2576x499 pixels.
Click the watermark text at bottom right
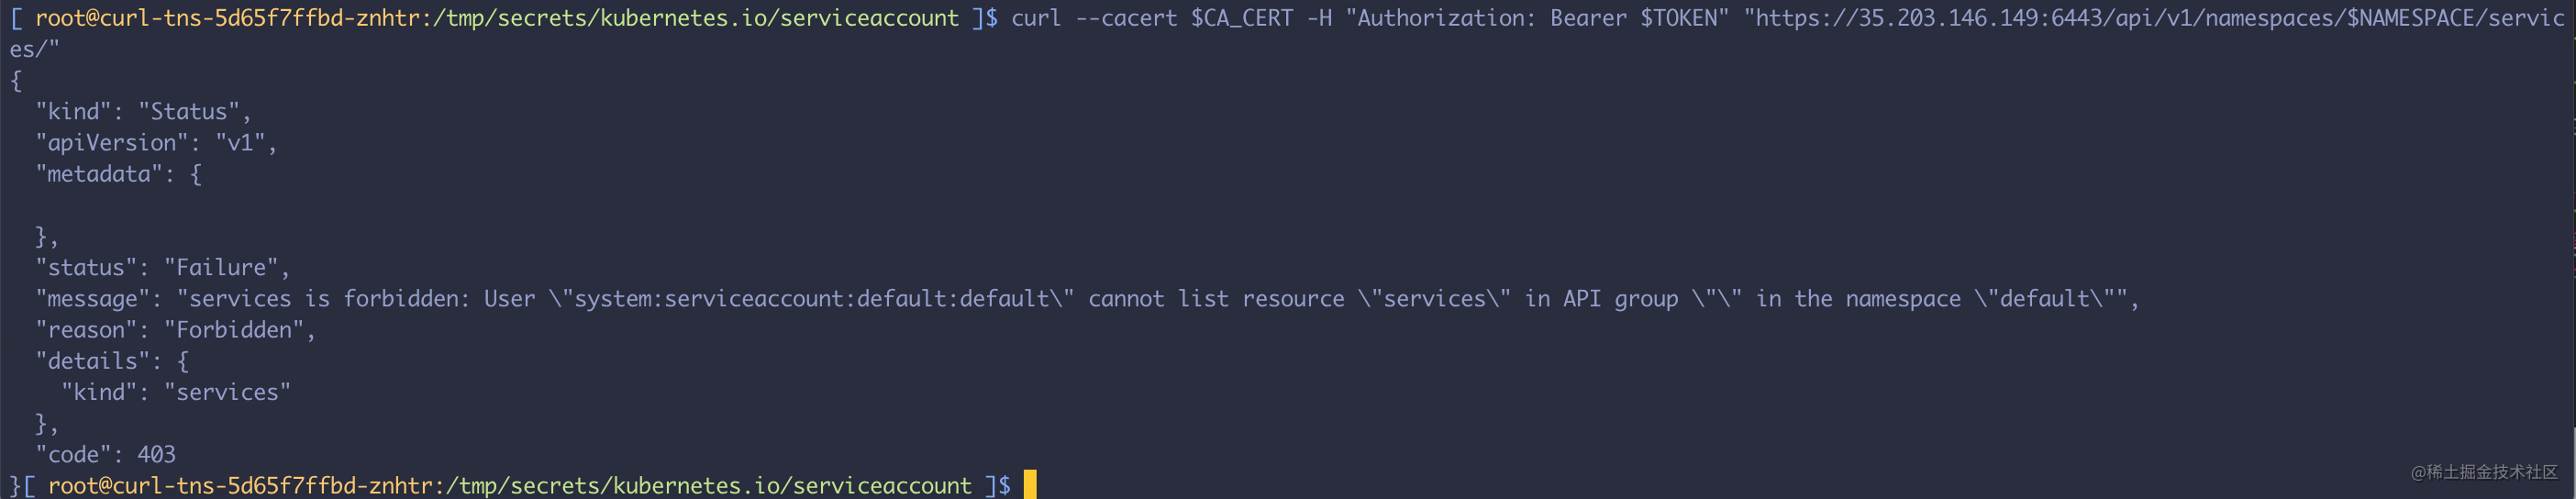coord(2484,472)
